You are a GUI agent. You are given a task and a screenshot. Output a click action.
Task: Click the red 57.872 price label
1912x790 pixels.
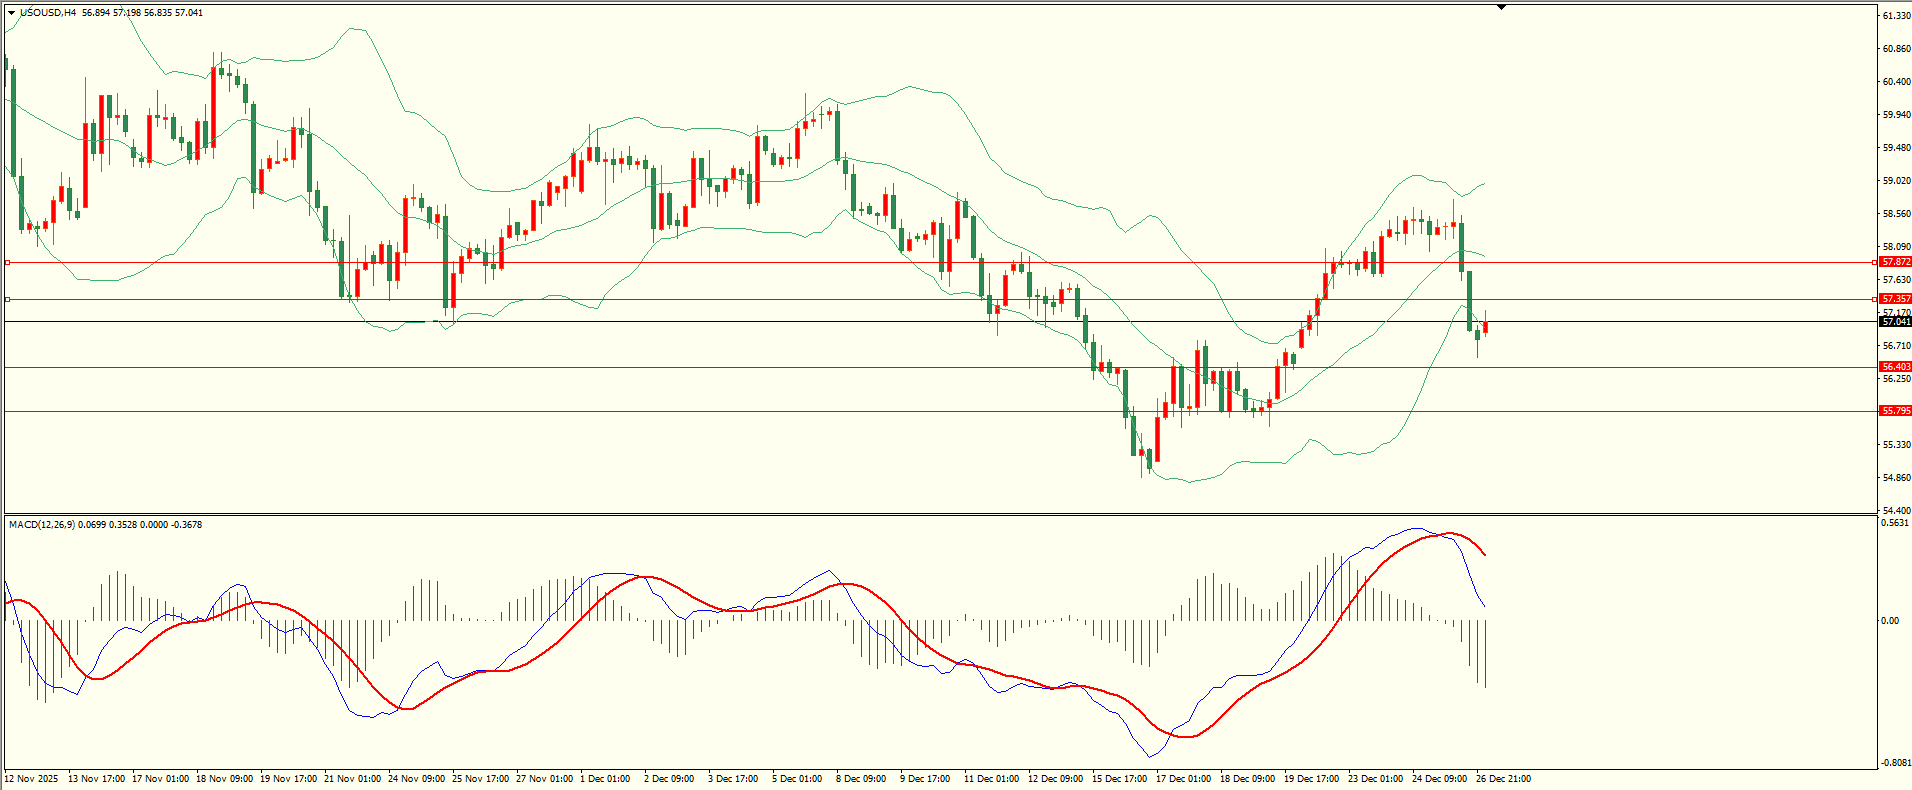[1895, 262]
